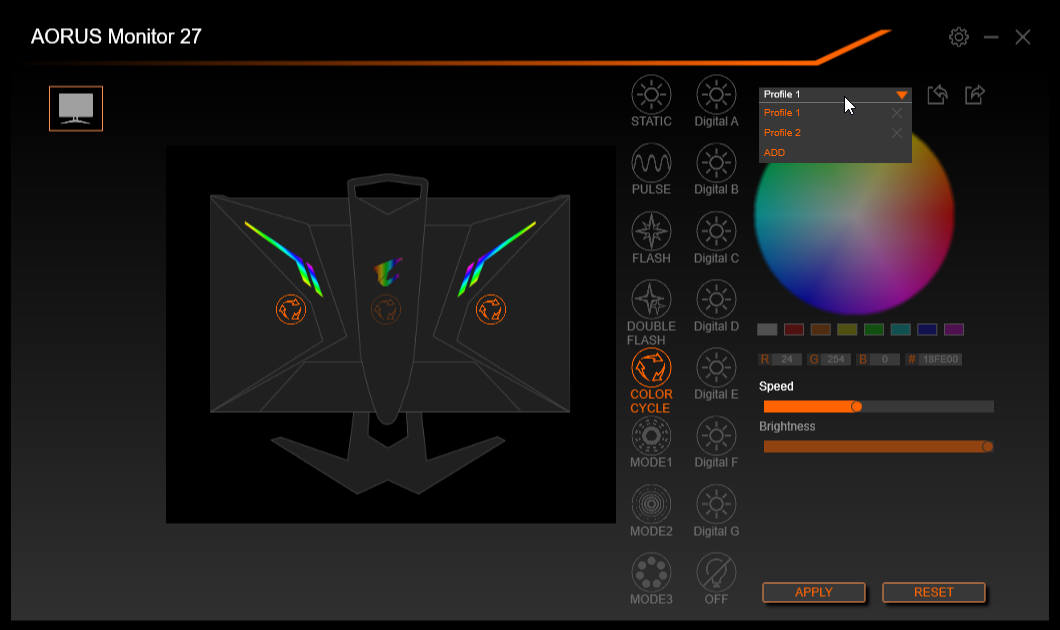Screen dimensions: 1060x630
Task: Click the Speed slider handle
Action: 857,406
